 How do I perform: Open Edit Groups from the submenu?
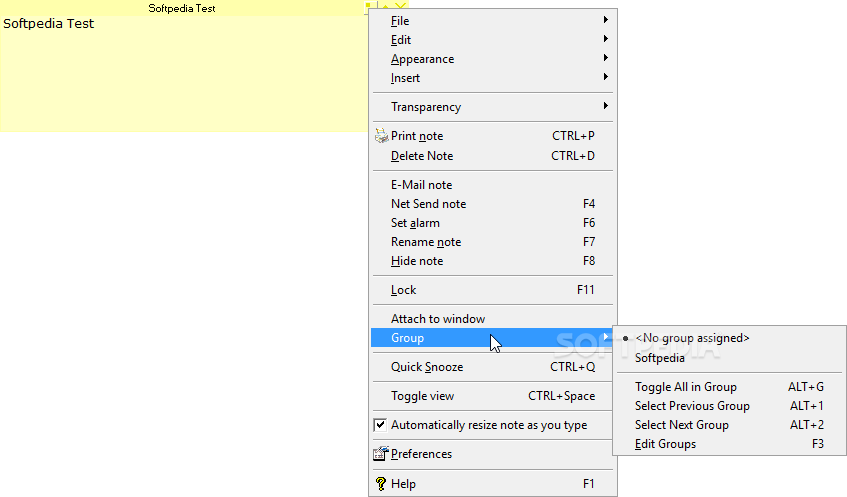[x=730, y=444]
